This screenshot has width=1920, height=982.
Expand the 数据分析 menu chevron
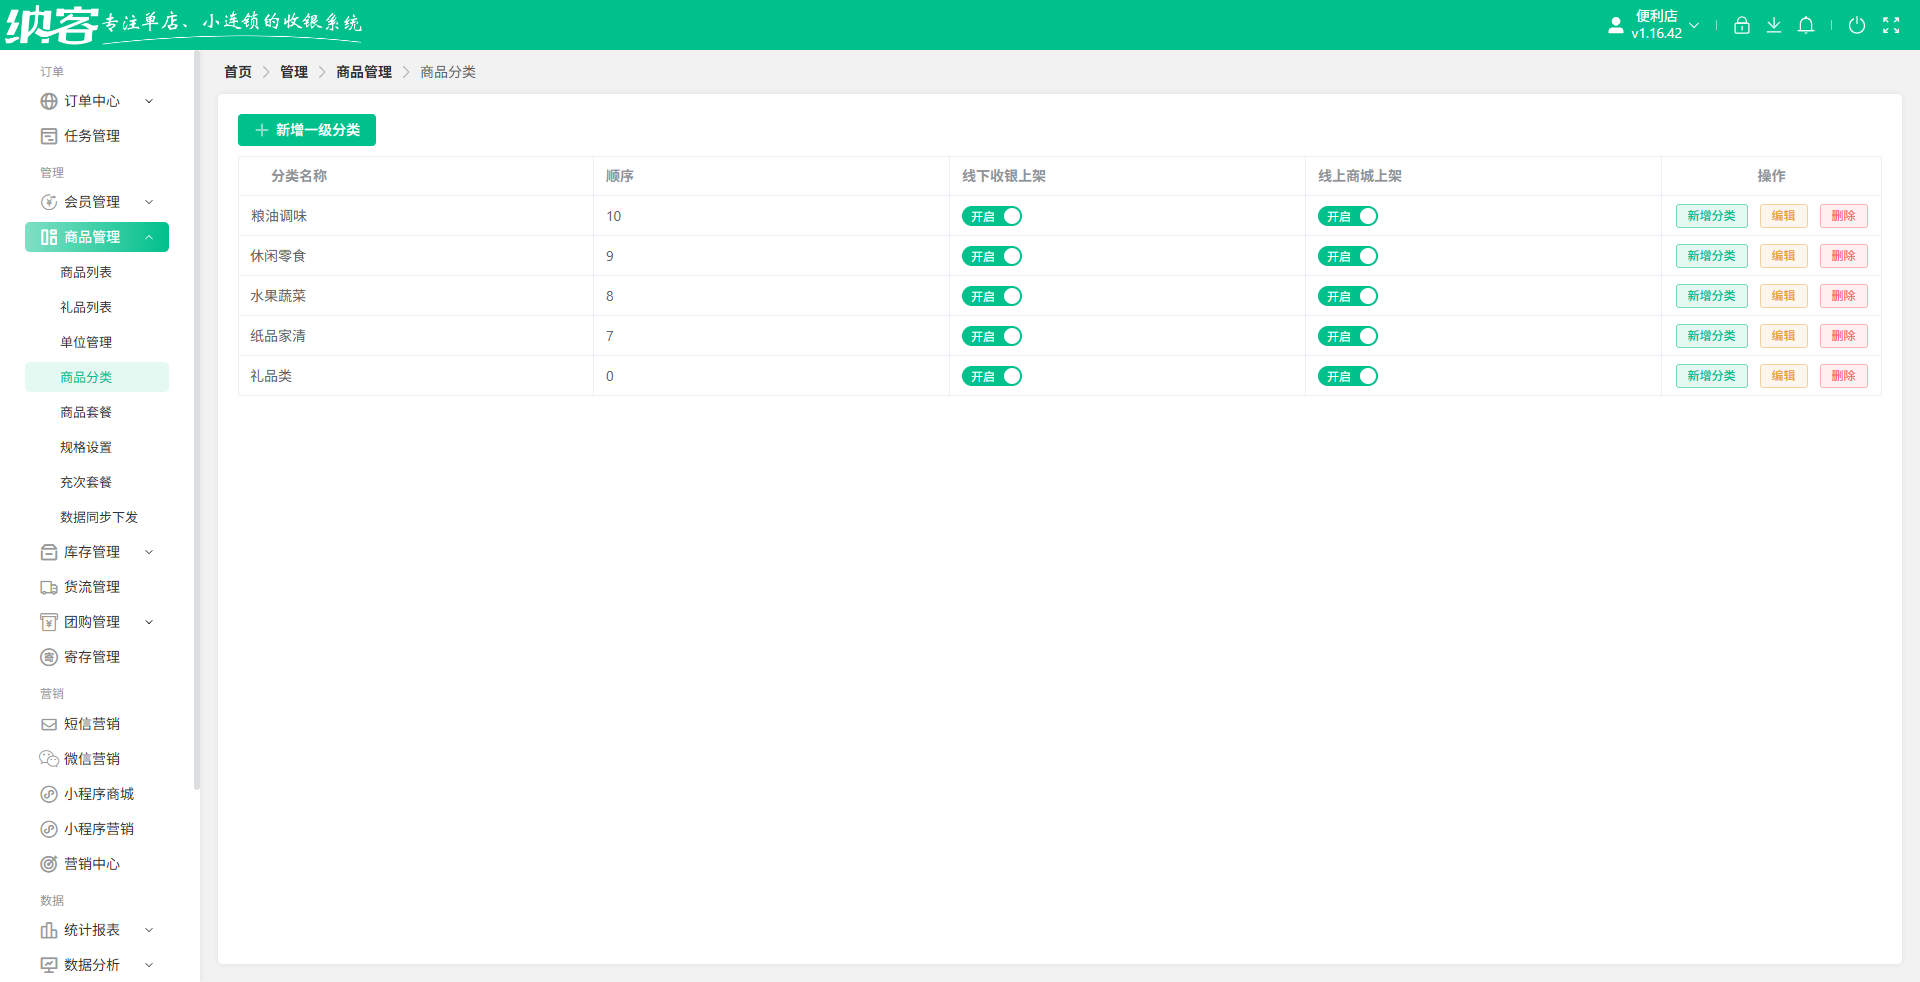coord(149,965)
